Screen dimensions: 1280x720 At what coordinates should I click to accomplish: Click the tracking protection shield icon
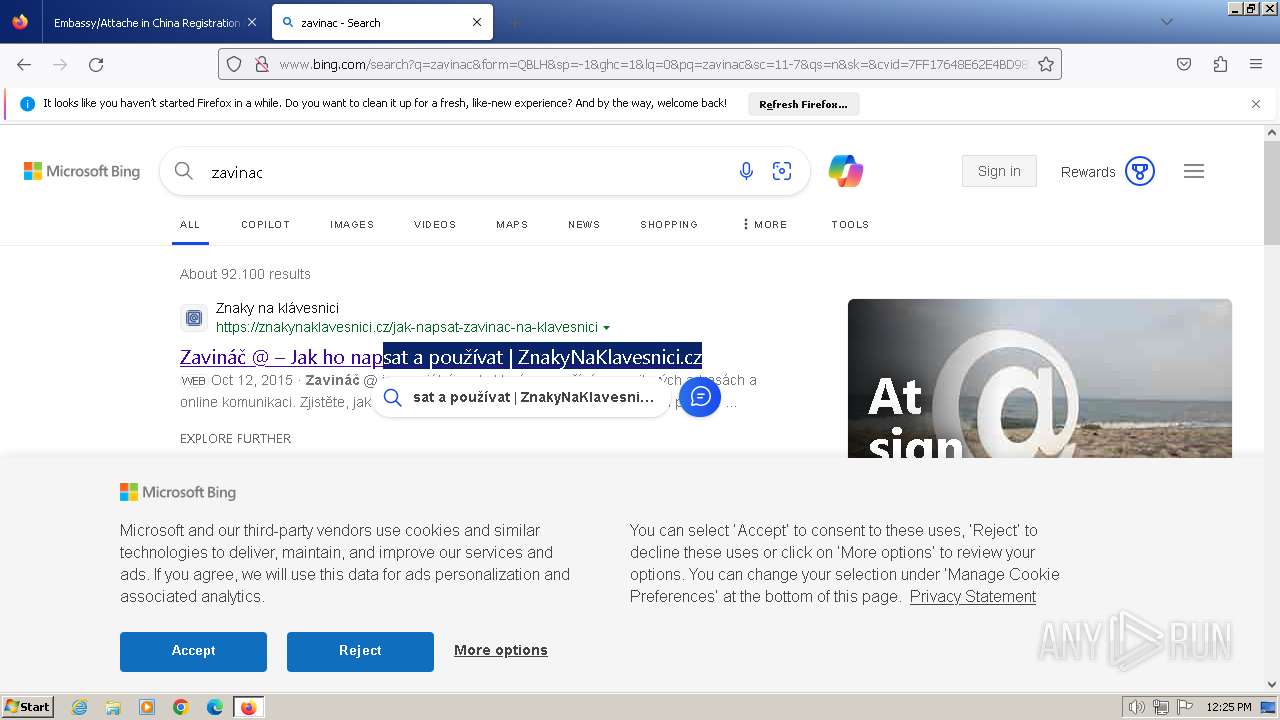(x=234, y=64)
